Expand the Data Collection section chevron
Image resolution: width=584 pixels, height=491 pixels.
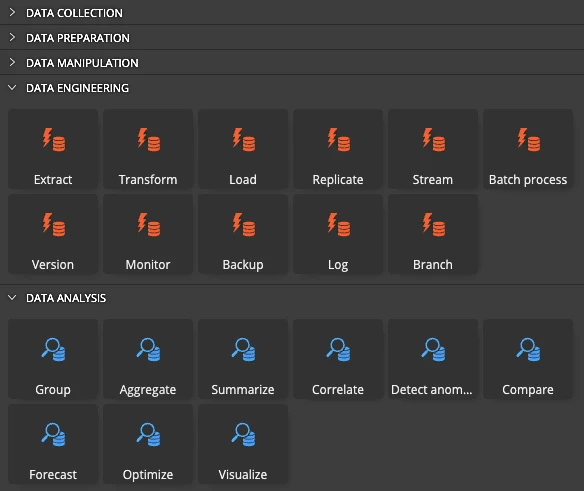(12, 13)
